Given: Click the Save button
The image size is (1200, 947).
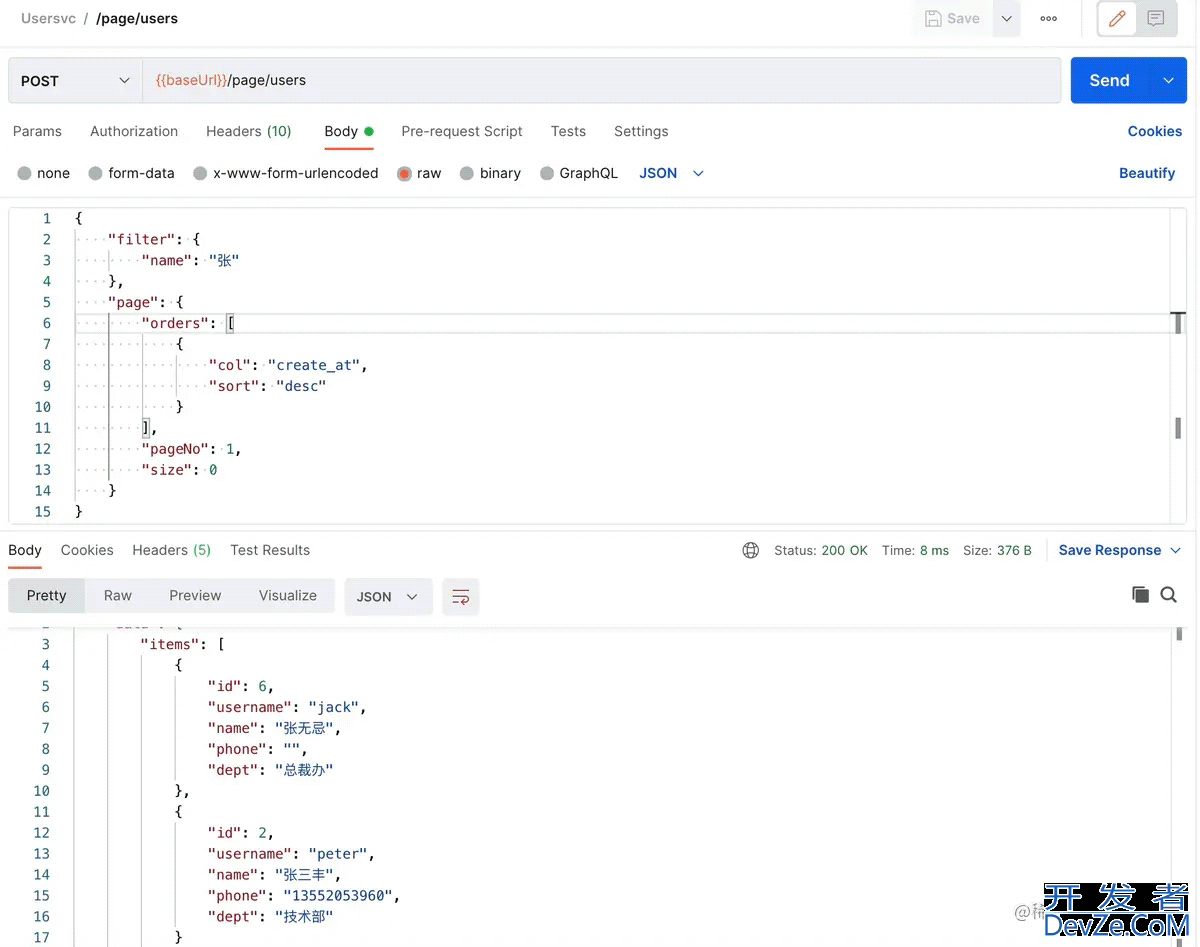Looking at the screenshot, I should tap(952, 19).
